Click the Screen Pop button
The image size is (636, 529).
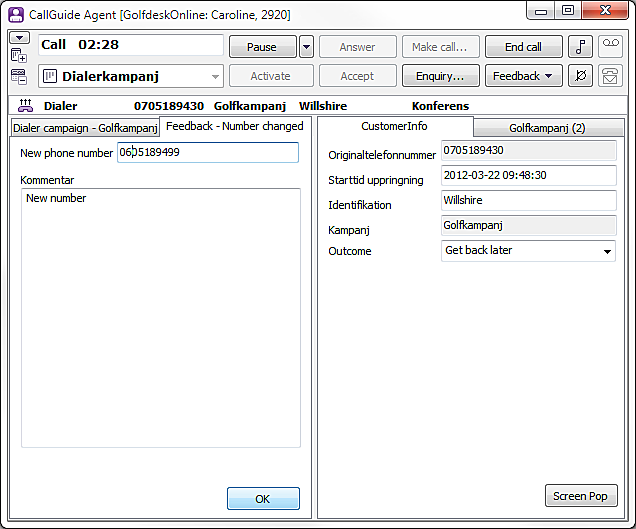581,495
